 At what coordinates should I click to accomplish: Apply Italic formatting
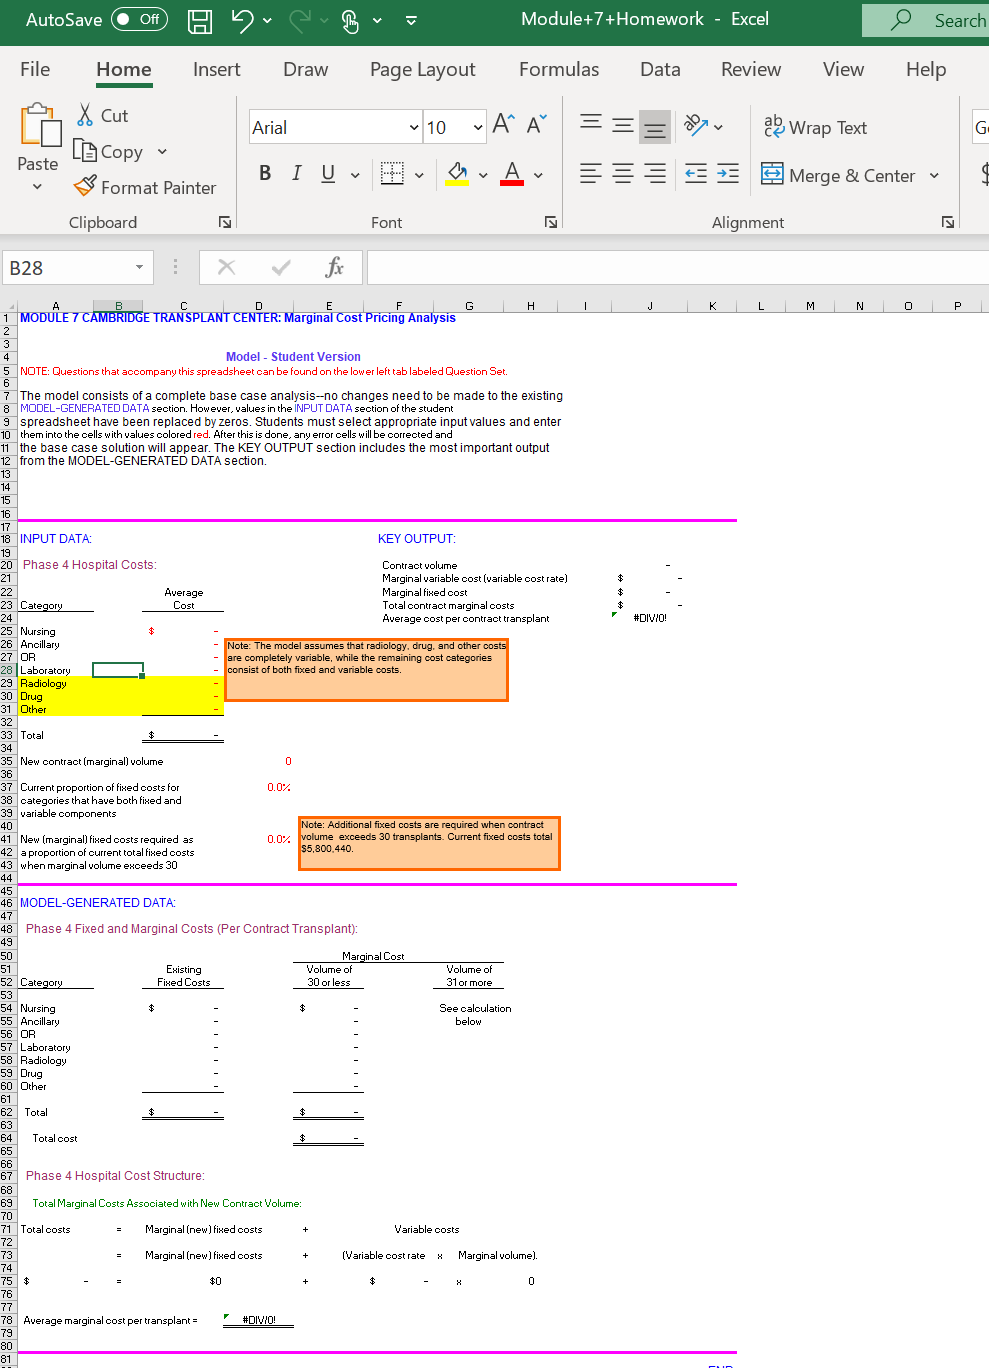(x=296, y=172)
